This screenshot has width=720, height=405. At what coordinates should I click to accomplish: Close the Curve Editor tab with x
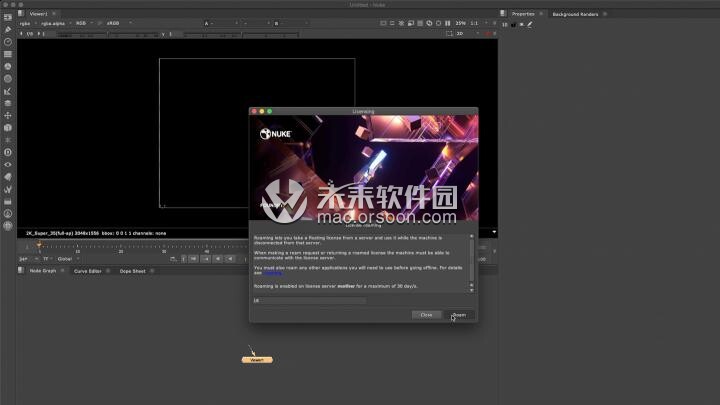coord(108,271)
